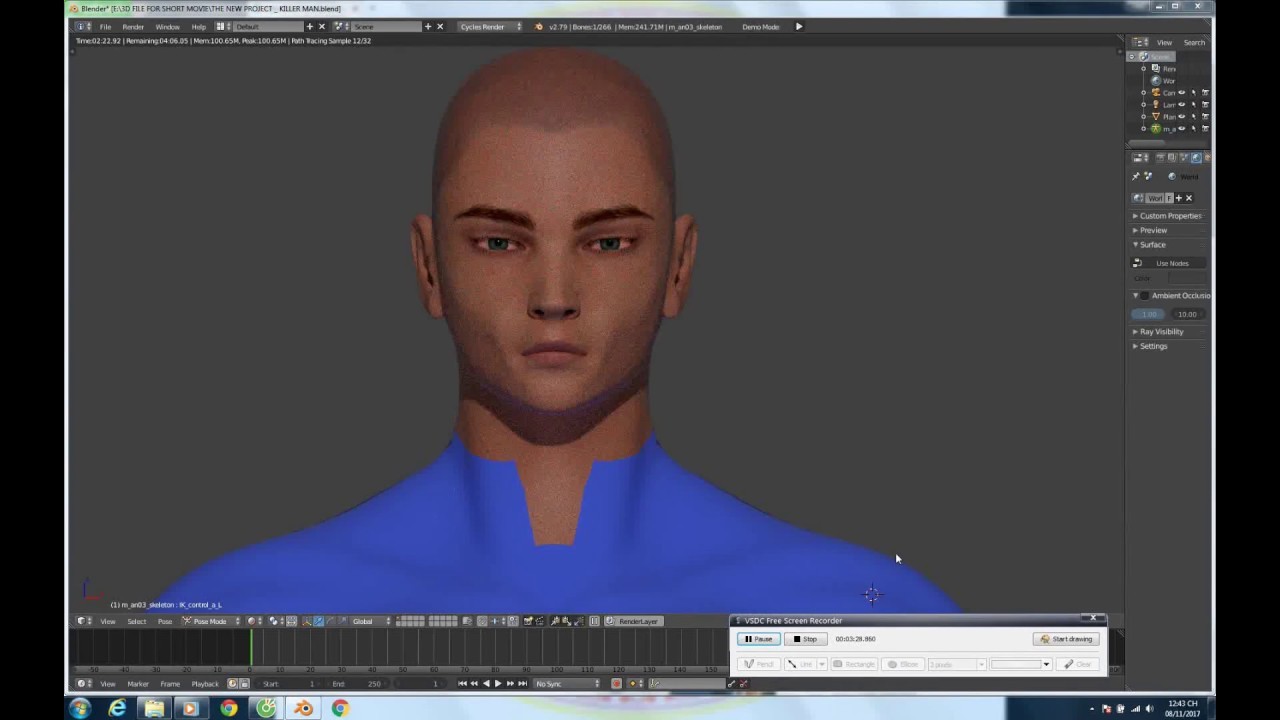Image resolution: width=1280 pixels, height=720 pixels.
Task: Click the End frame 250 field
Action: click(358, 684)
